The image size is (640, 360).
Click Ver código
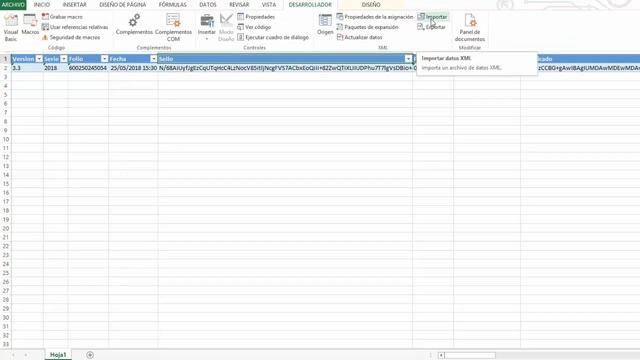point(254,27)
